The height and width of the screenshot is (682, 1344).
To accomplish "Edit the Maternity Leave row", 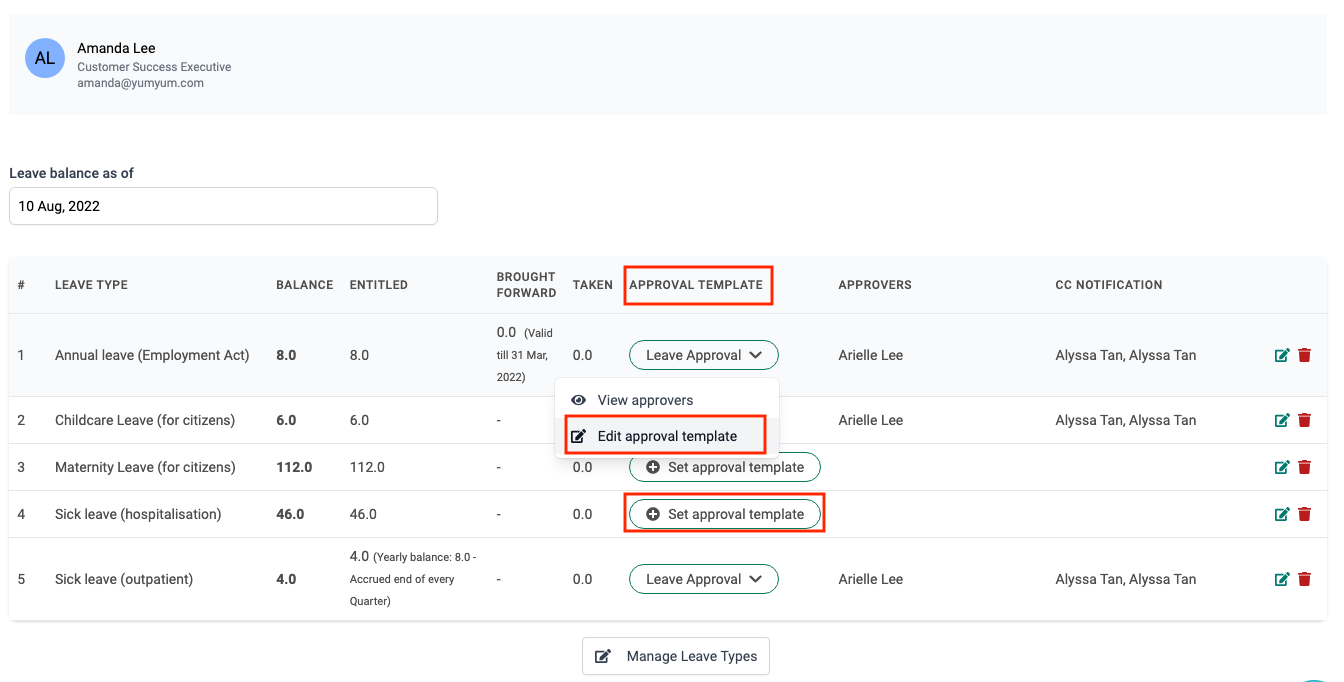I will tap(1282, 467).
